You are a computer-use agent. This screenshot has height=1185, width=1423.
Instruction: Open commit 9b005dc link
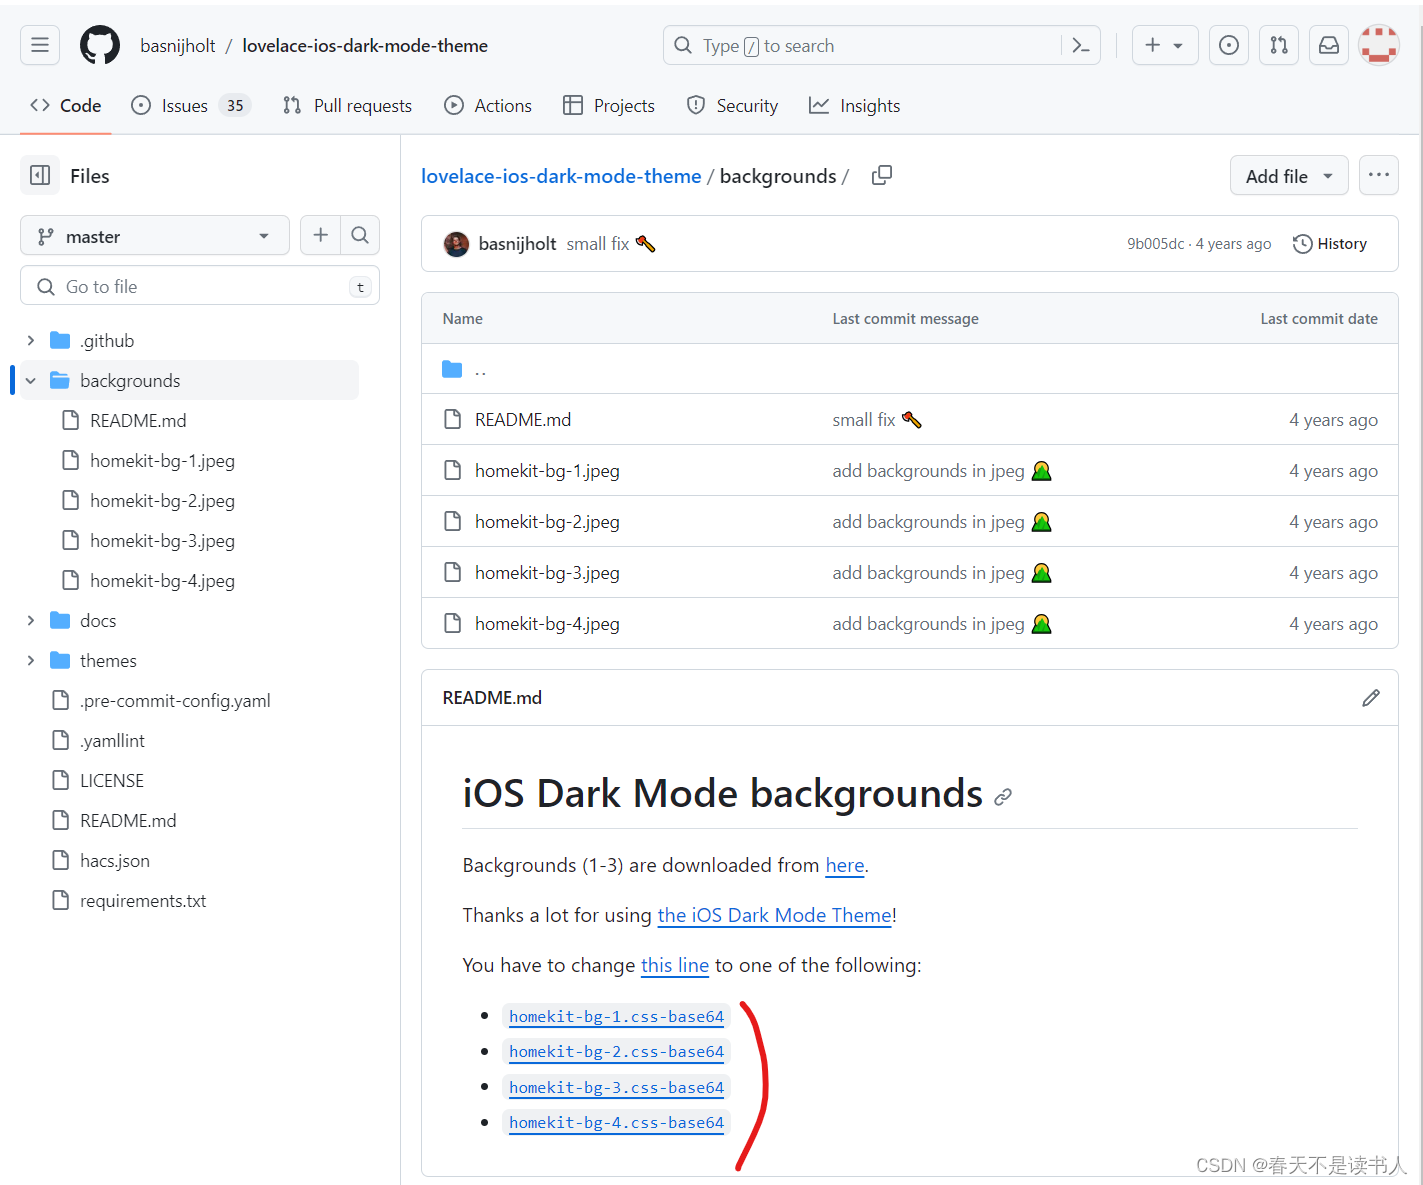click(x=1155, y=244)
